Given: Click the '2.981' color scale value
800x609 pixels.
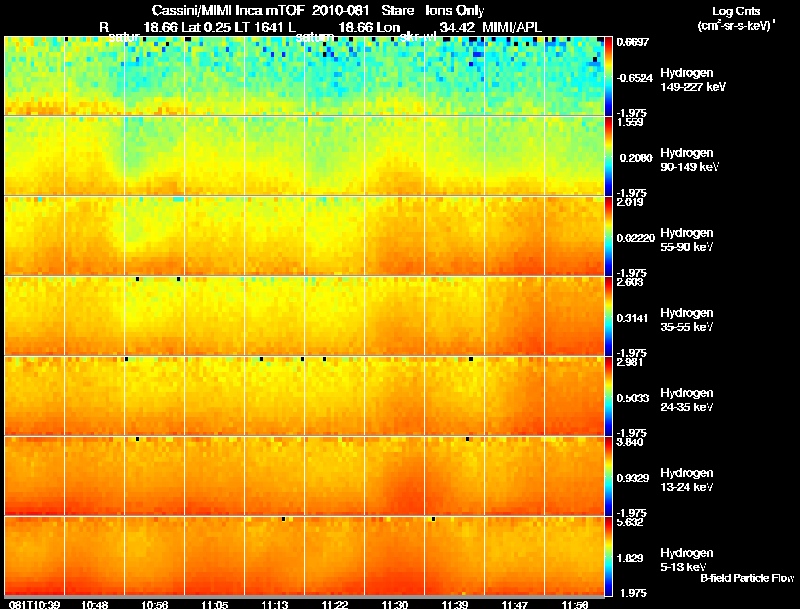Looking at the screenshot, I should pyautogui.click(x=630, y=362).
